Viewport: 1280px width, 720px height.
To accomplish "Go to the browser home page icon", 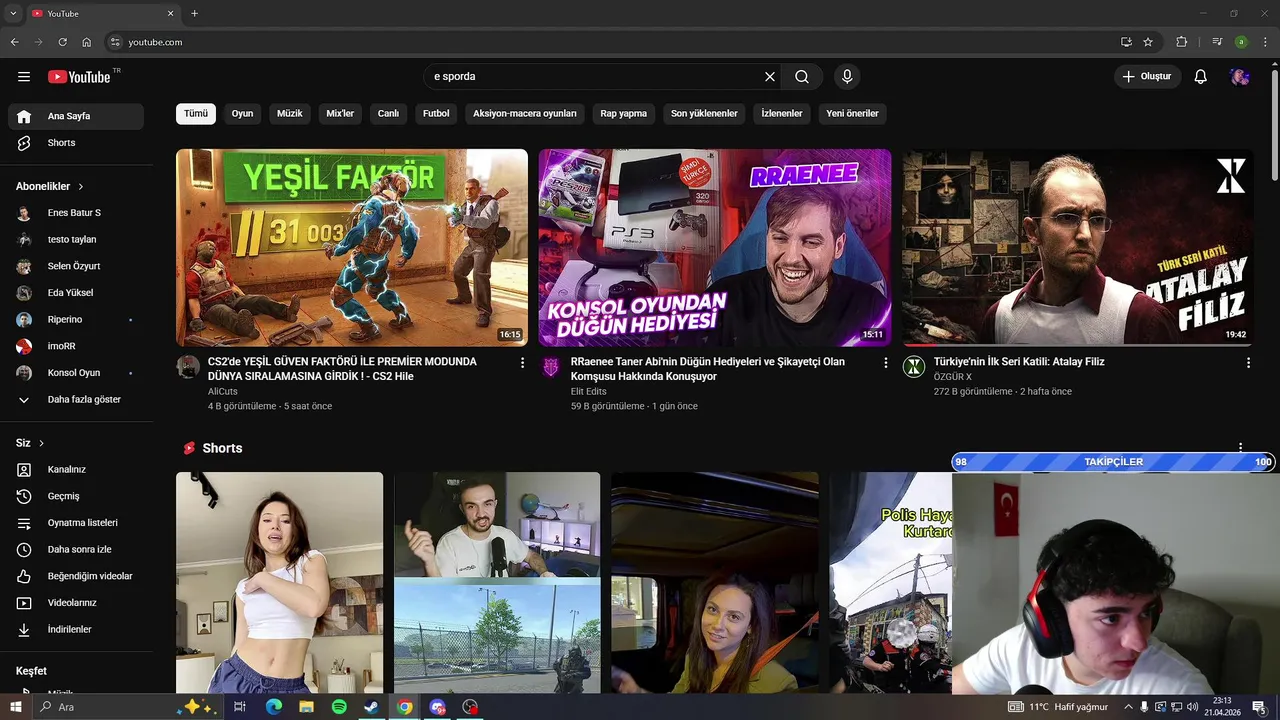I will click(x=87, y=42).
